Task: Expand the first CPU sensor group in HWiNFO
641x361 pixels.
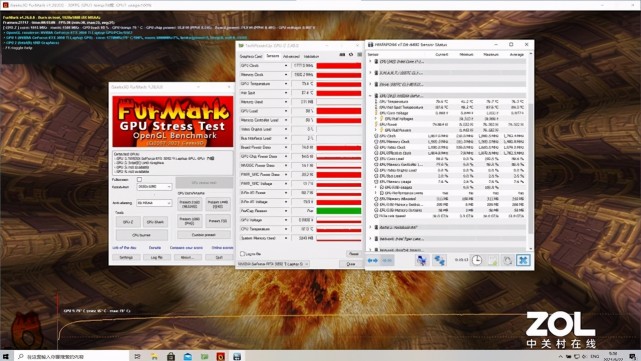Action: (370, 62)
